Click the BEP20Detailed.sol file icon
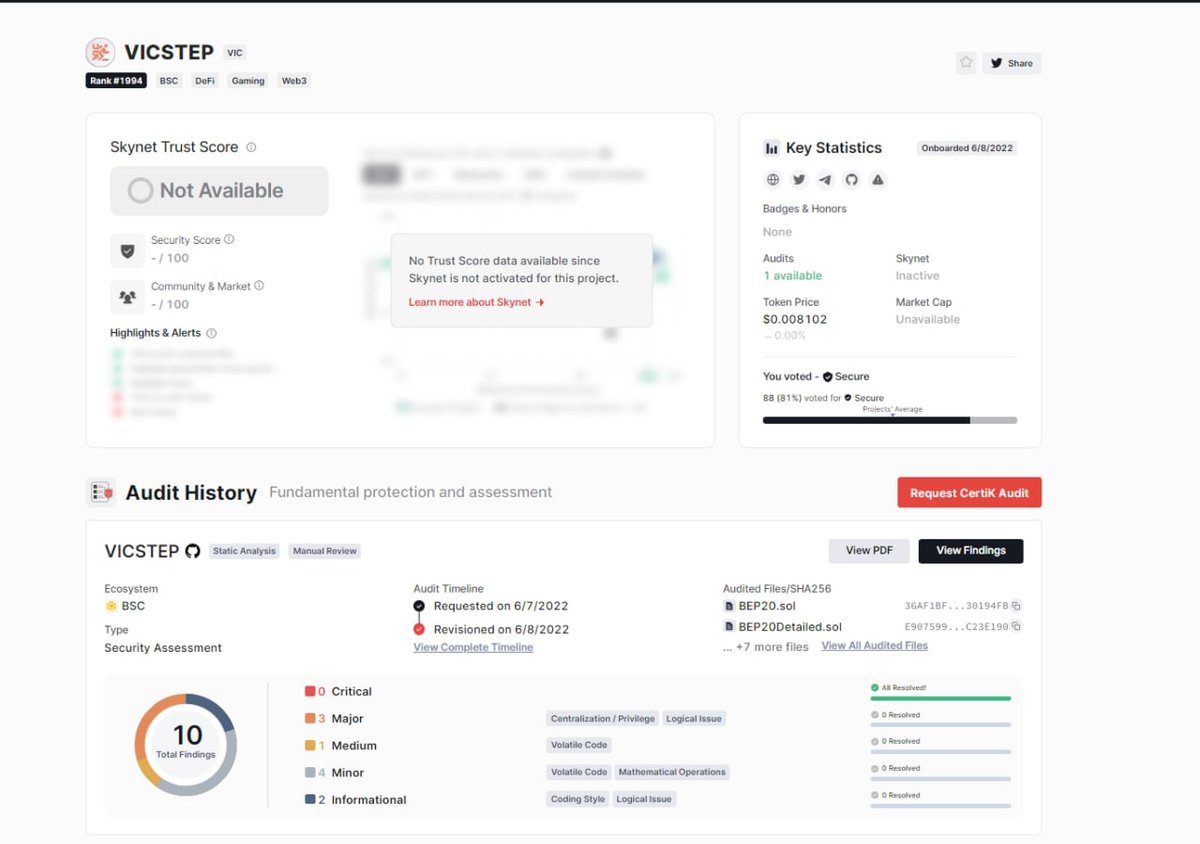The image size is (1200, 844). [729, 627]
